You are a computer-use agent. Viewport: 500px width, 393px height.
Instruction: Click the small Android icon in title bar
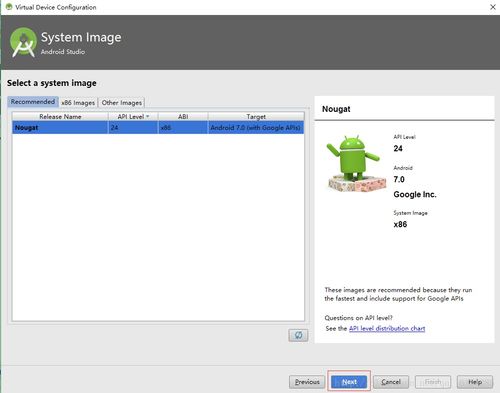coord(9,7)
